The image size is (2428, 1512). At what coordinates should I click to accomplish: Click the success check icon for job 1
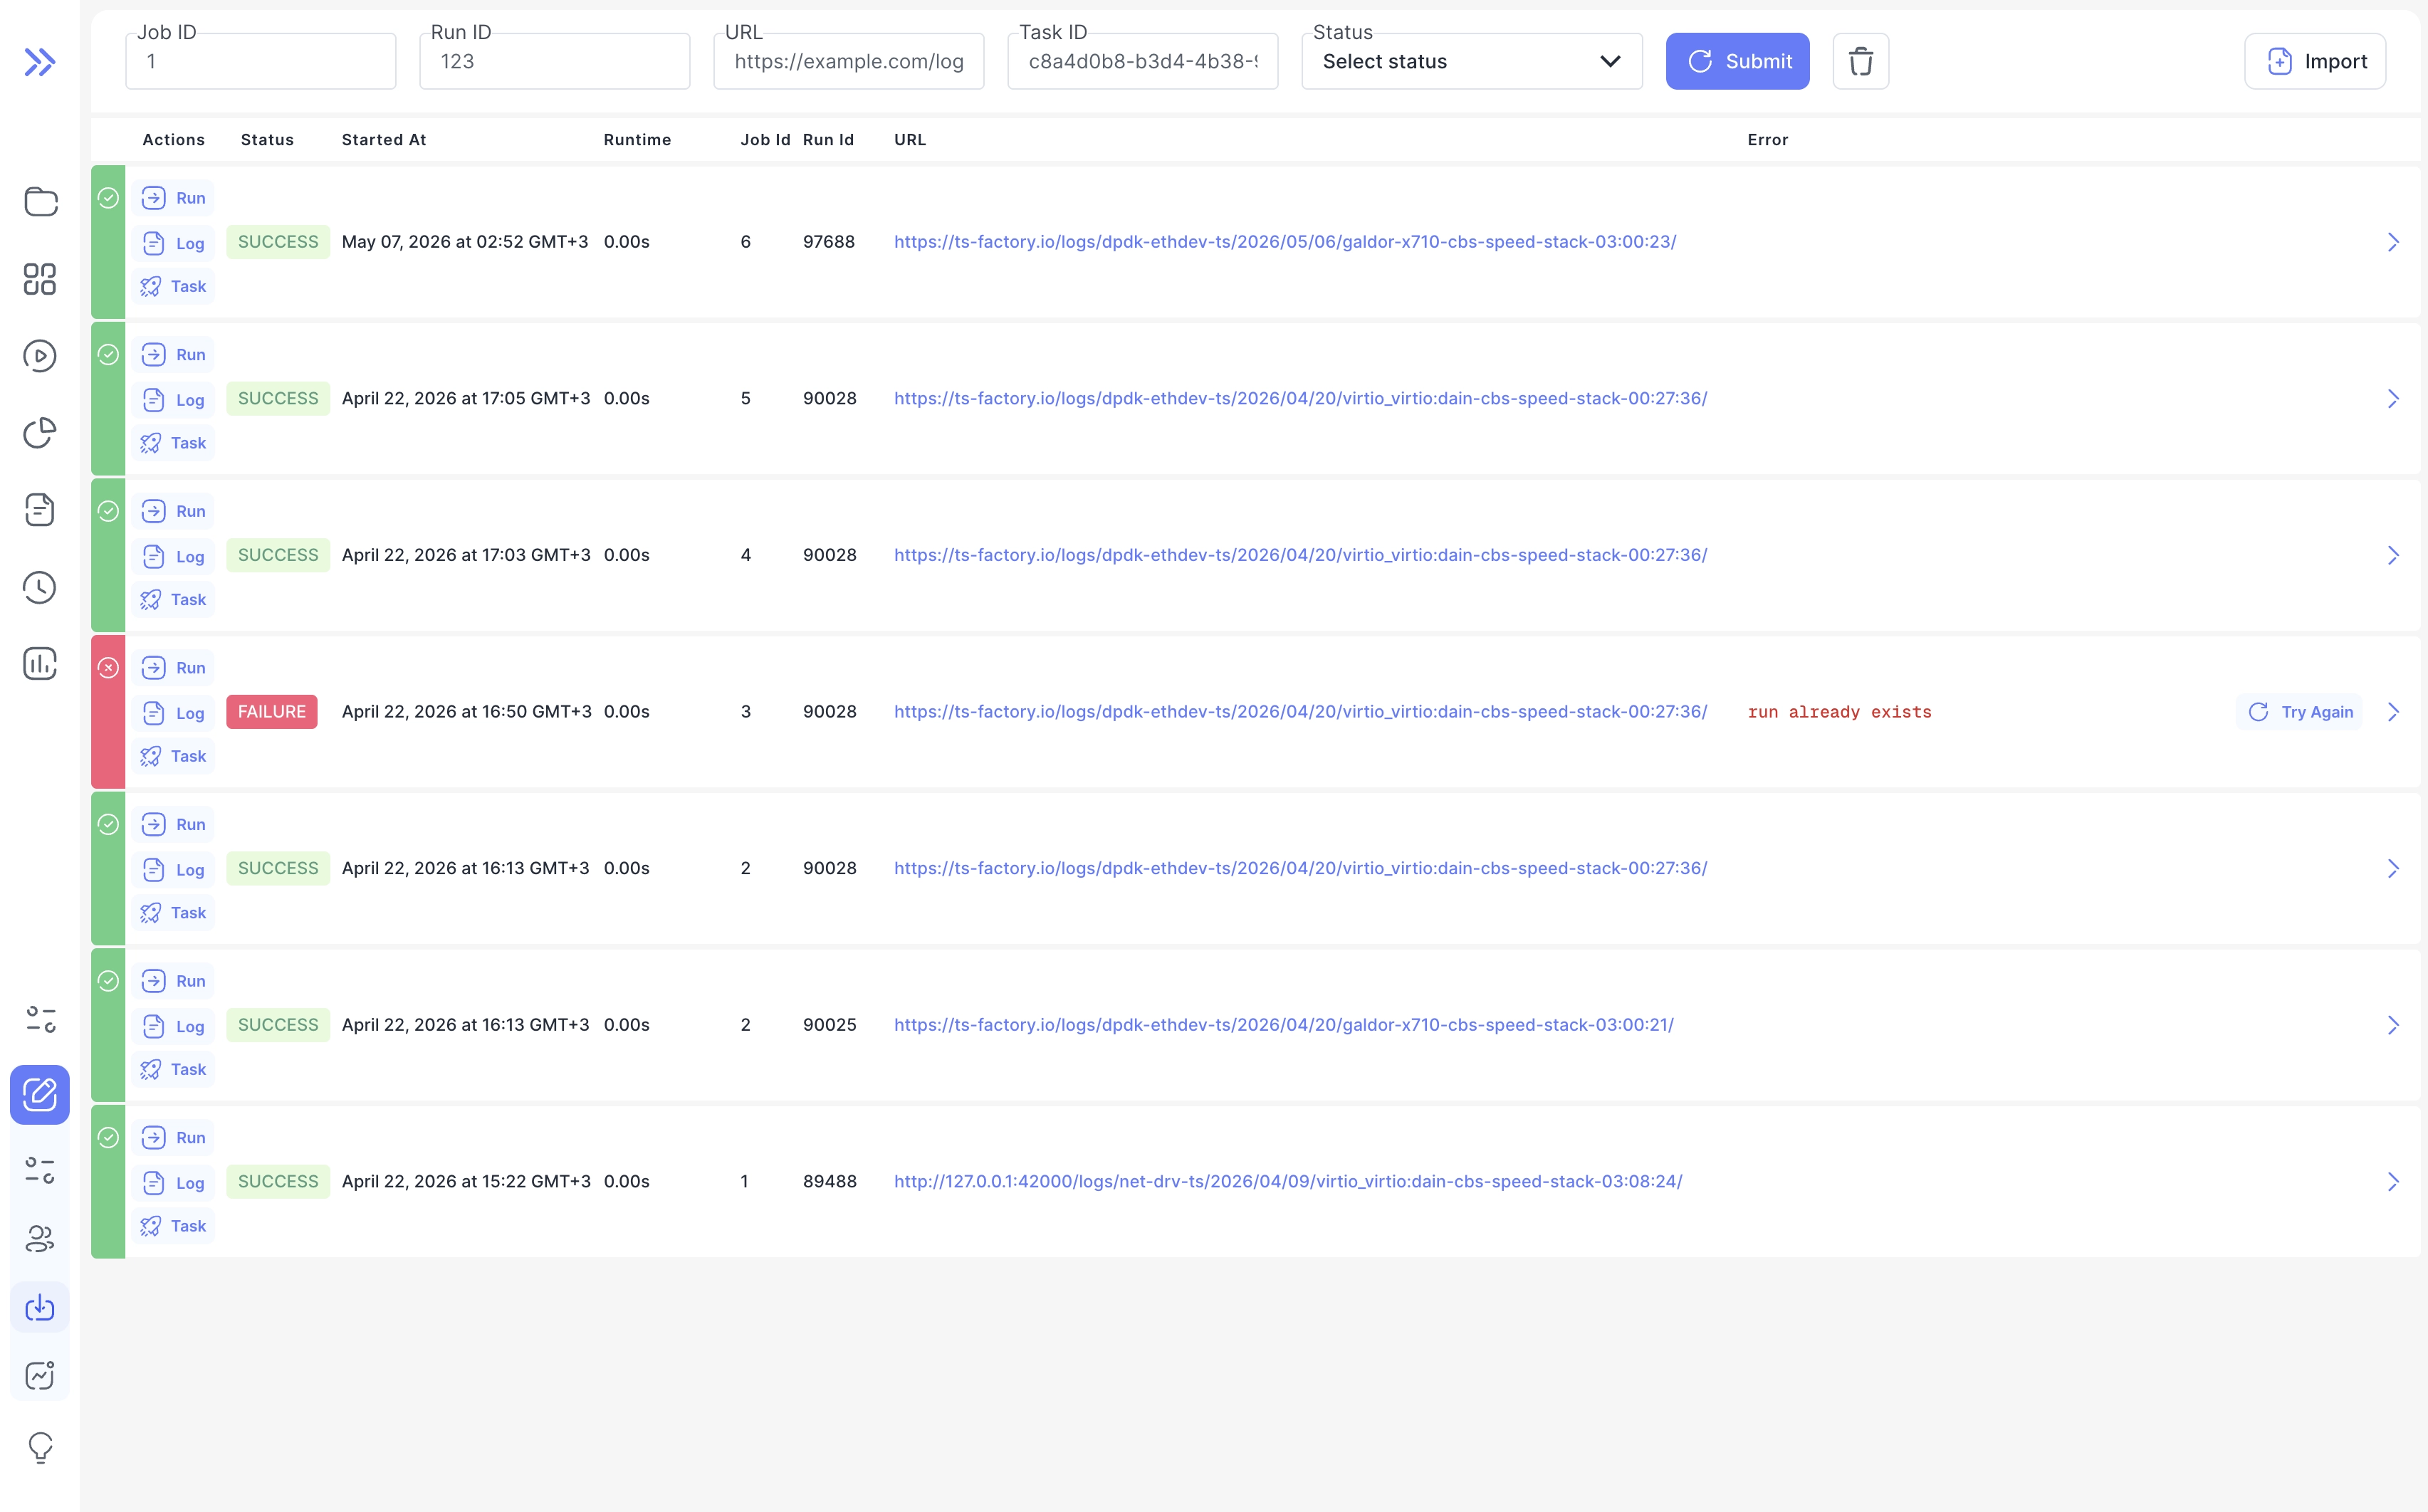[108, 1138]
